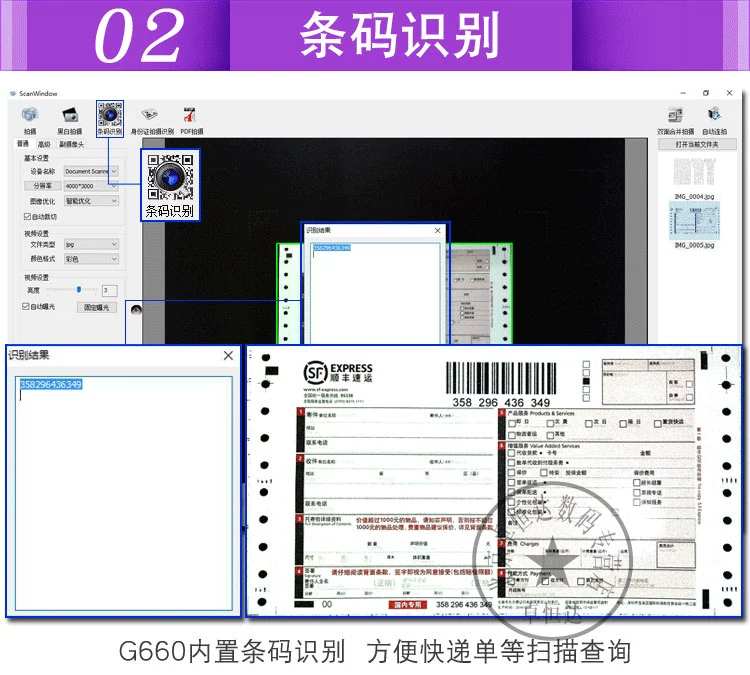Click the 分辨率 button
750x675 pixels.
click(x=43, y=186)
